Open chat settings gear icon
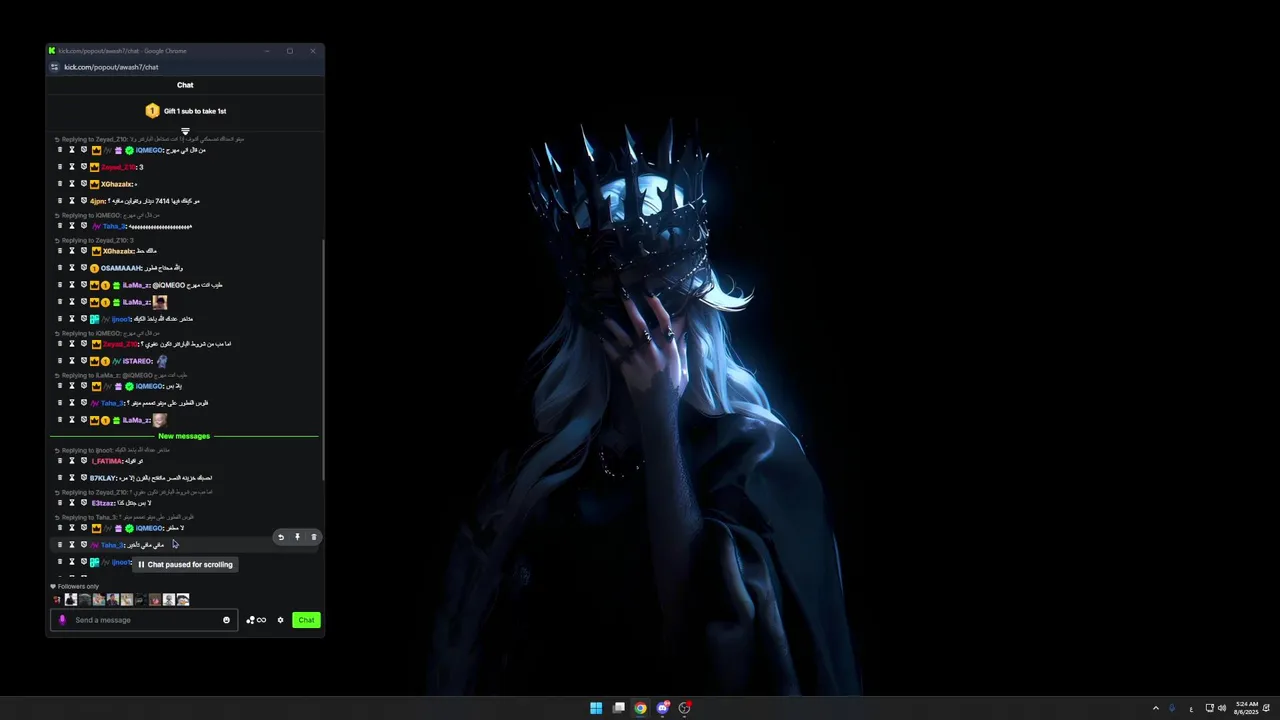 (x=280, y=620)
